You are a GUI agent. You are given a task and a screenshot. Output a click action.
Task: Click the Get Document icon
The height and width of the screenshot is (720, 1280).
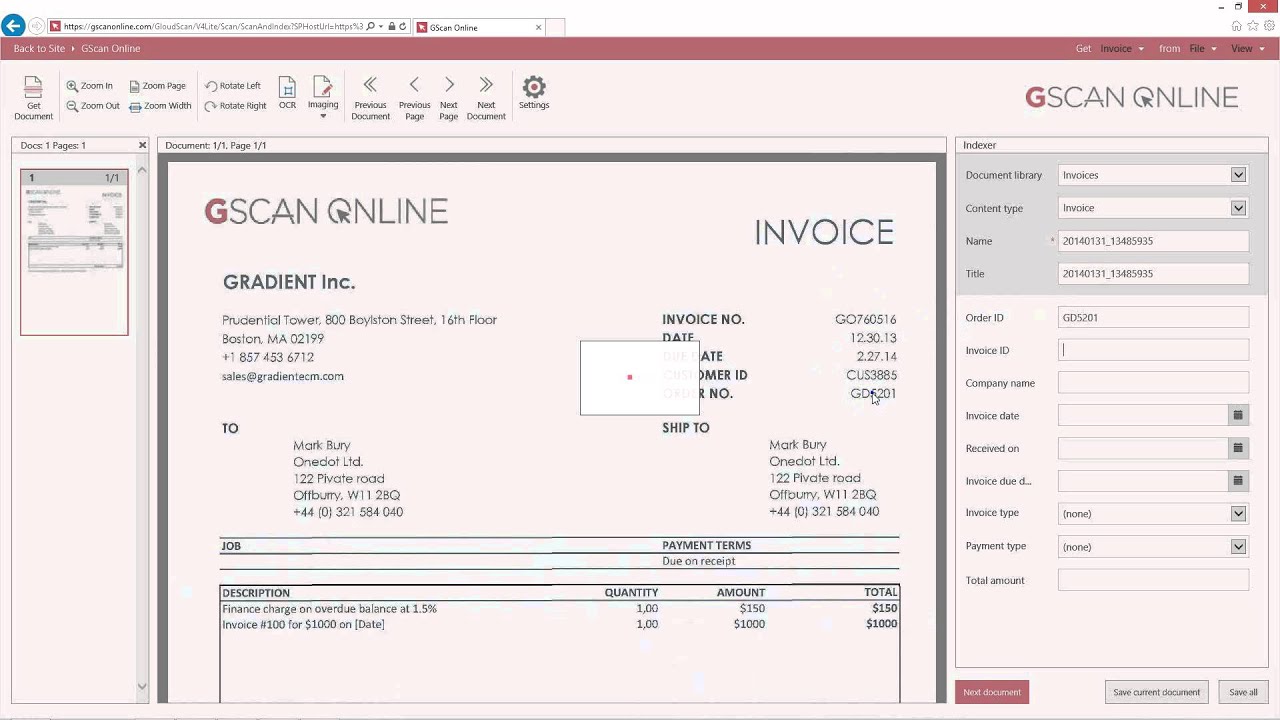[x=33, y=98]
